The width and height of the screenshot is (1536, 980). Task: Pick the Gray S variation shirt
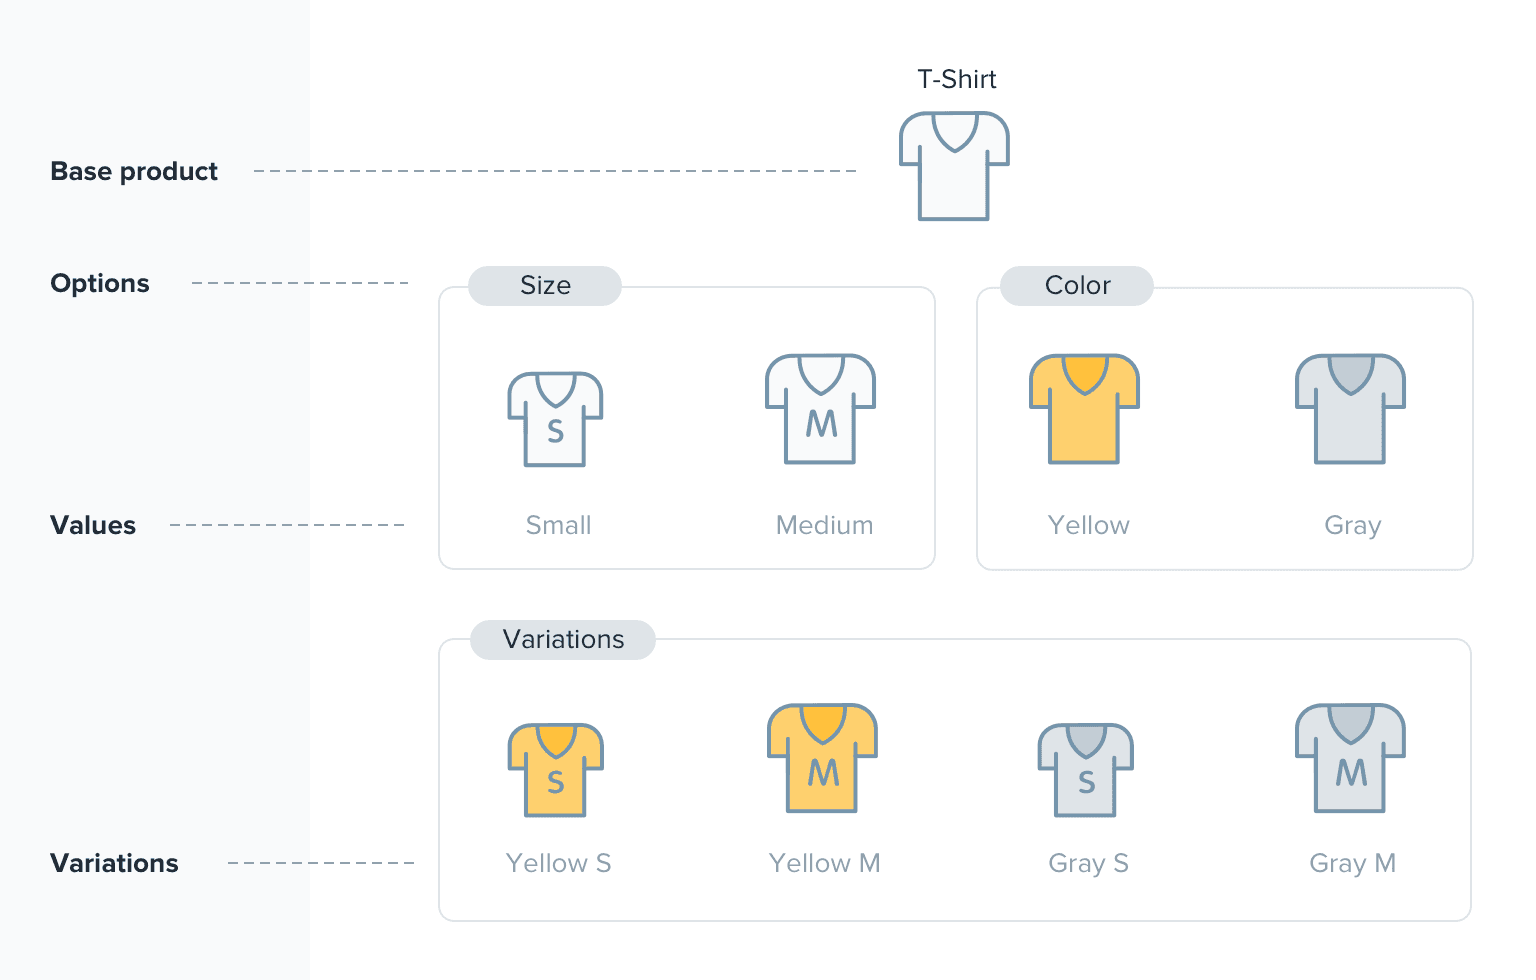[x=1085, y=770]
